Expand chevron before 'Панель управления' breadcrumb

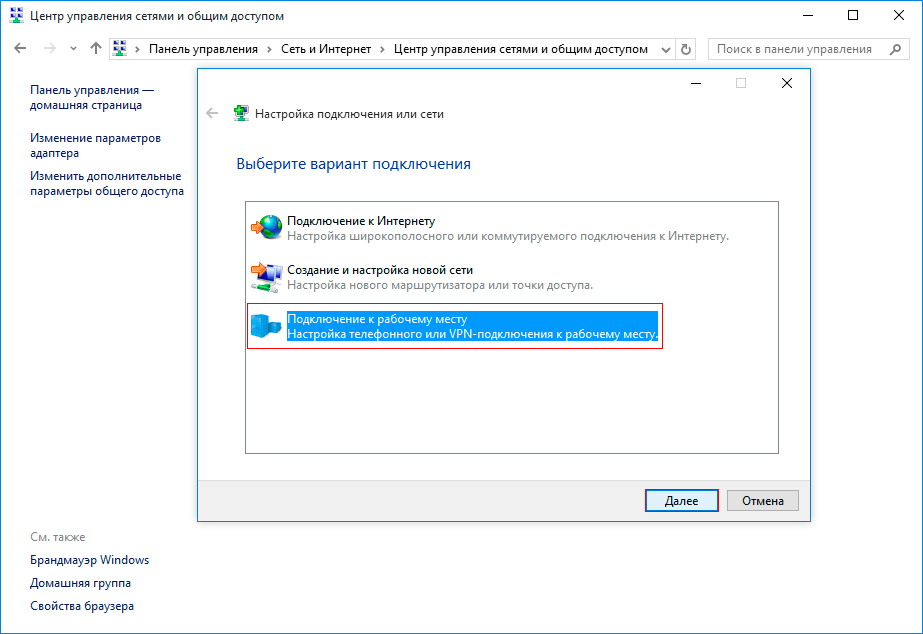coord(138,49)
